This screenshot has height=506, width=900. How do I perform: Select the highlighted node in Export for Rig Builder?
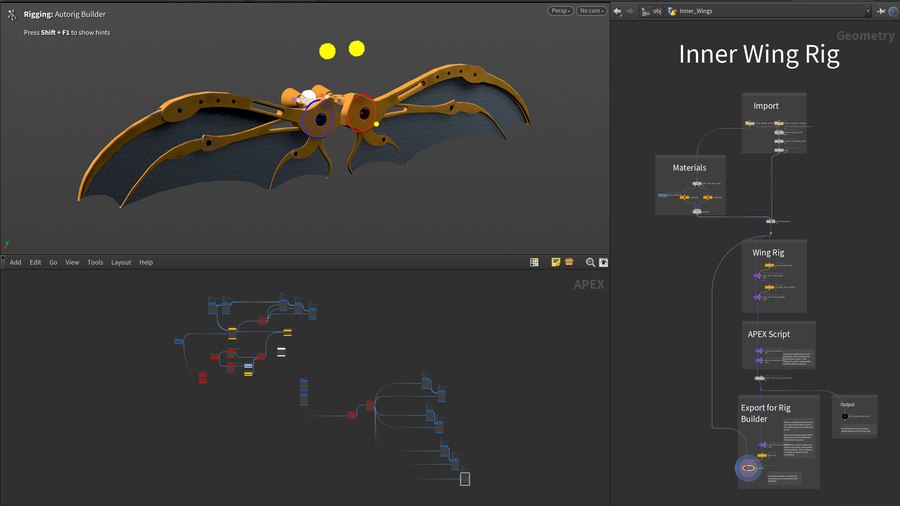pos(749,467)
